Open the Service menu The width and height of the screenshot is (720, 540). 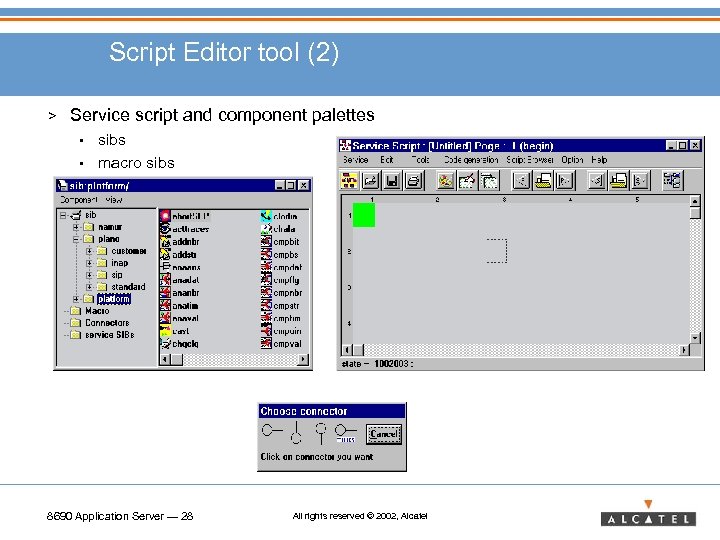tap(356, 160)
